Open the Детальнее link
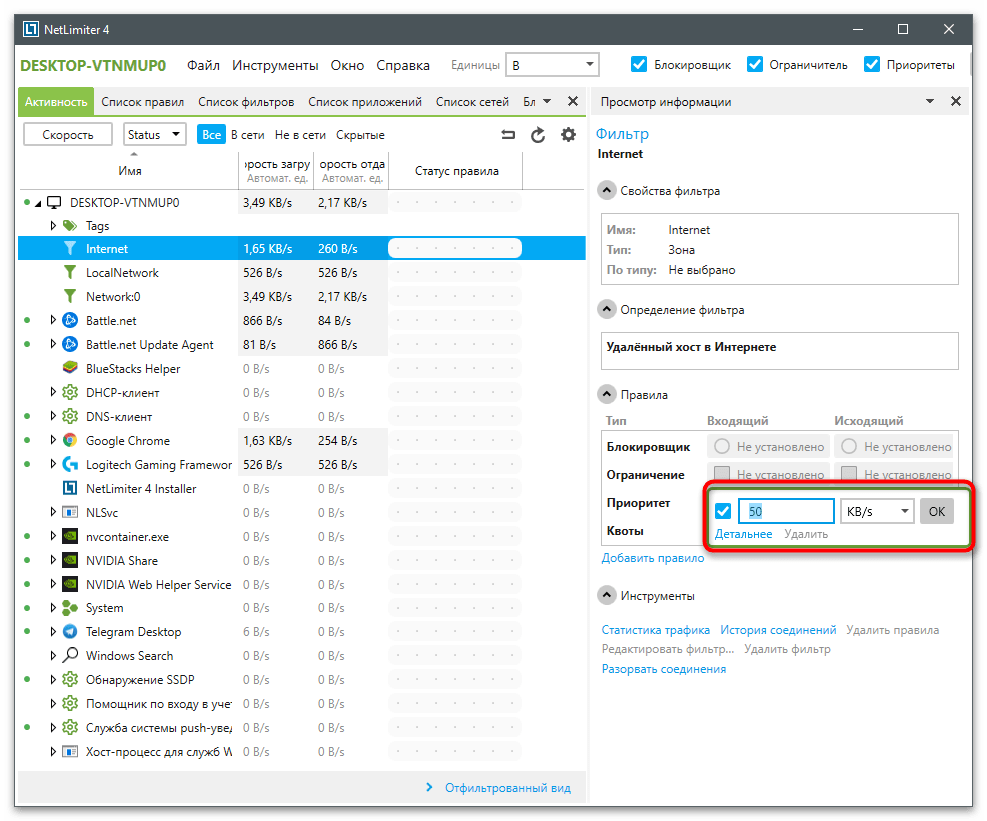 tap(743, 534)
